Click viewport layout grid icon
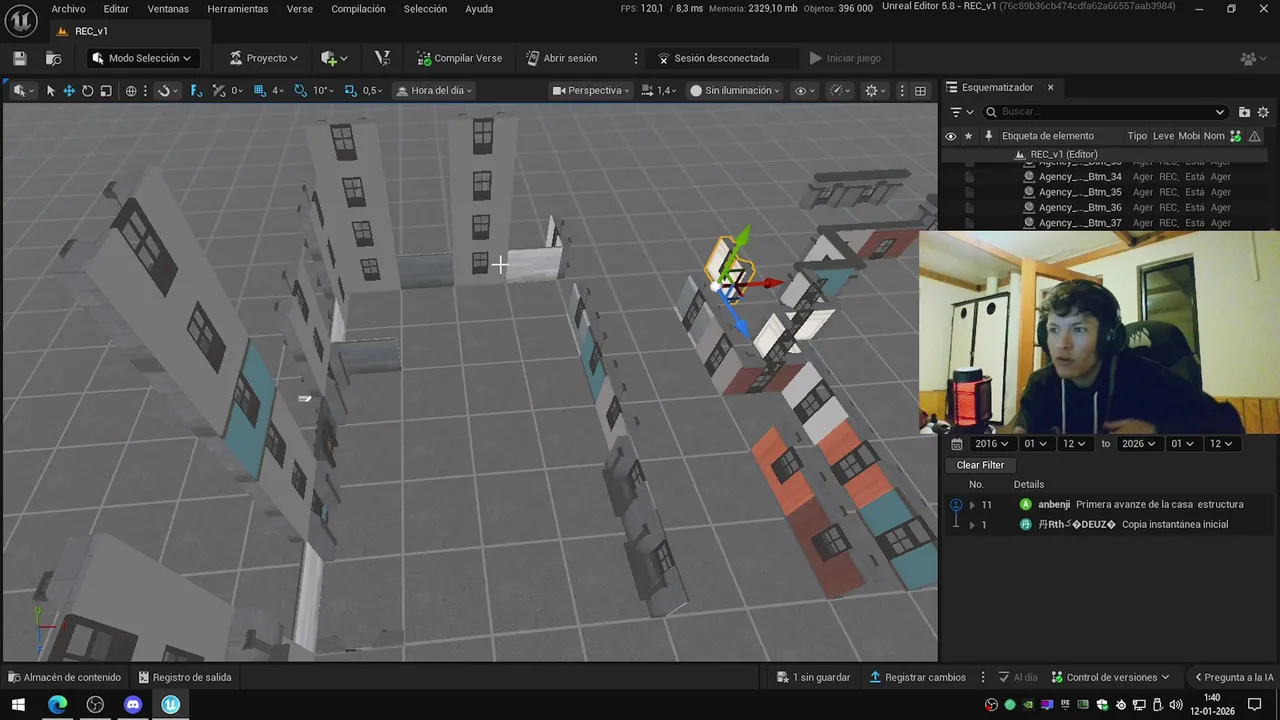 920,91
